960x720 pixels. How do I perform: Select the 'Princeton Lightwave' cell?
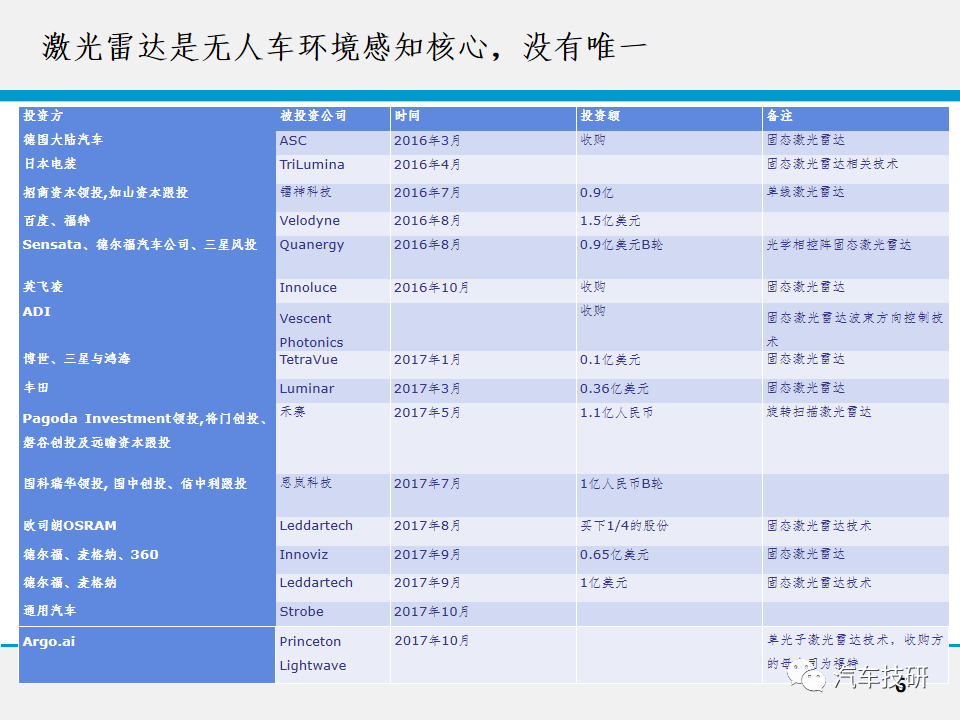click(333, 654)
